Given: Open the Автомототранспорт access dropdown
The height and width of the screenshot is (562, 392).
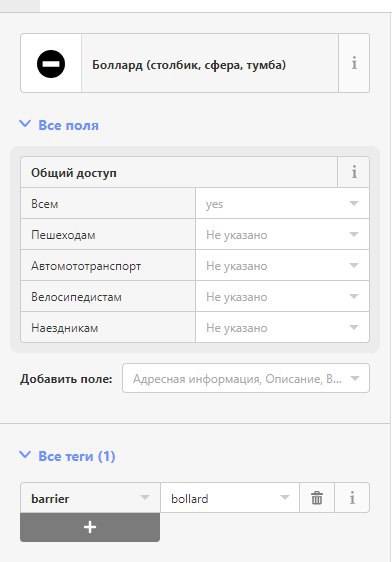Looking at the screenshot, I should (x=282, y=266).
